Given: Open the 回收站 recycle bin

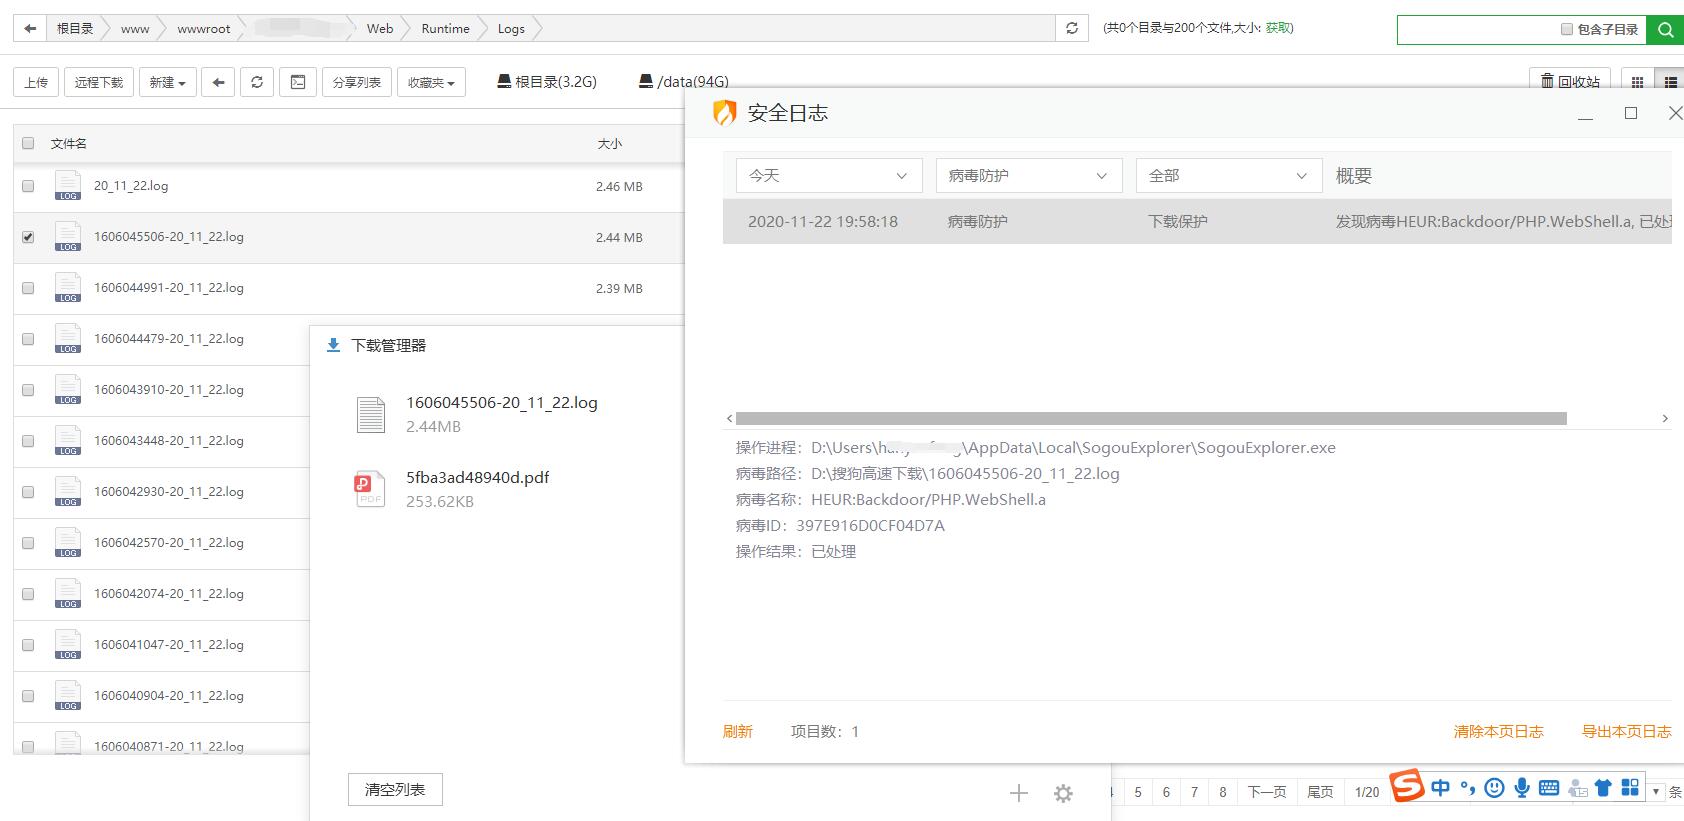Looking at the screenshot, I should (x=1570, y=82).
